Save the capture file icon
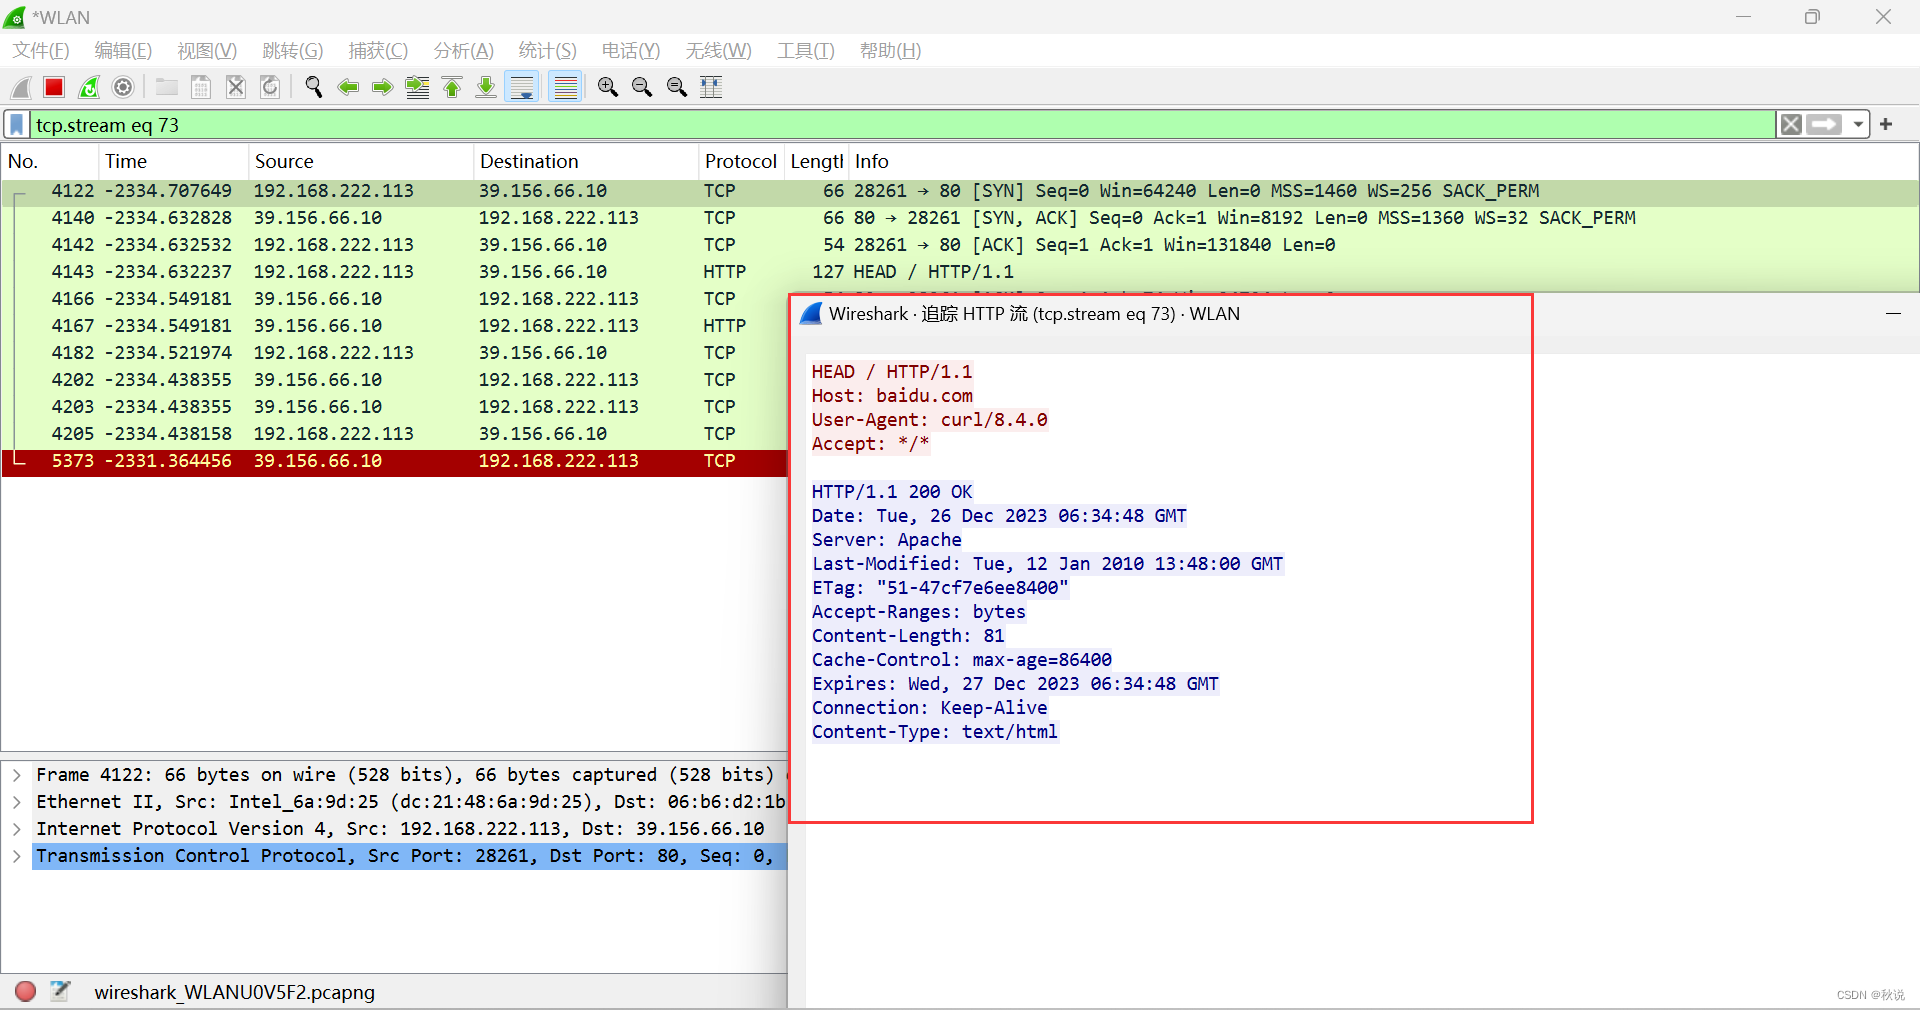This screenshot has height=1010, width=1920. (x=201, y=87)
